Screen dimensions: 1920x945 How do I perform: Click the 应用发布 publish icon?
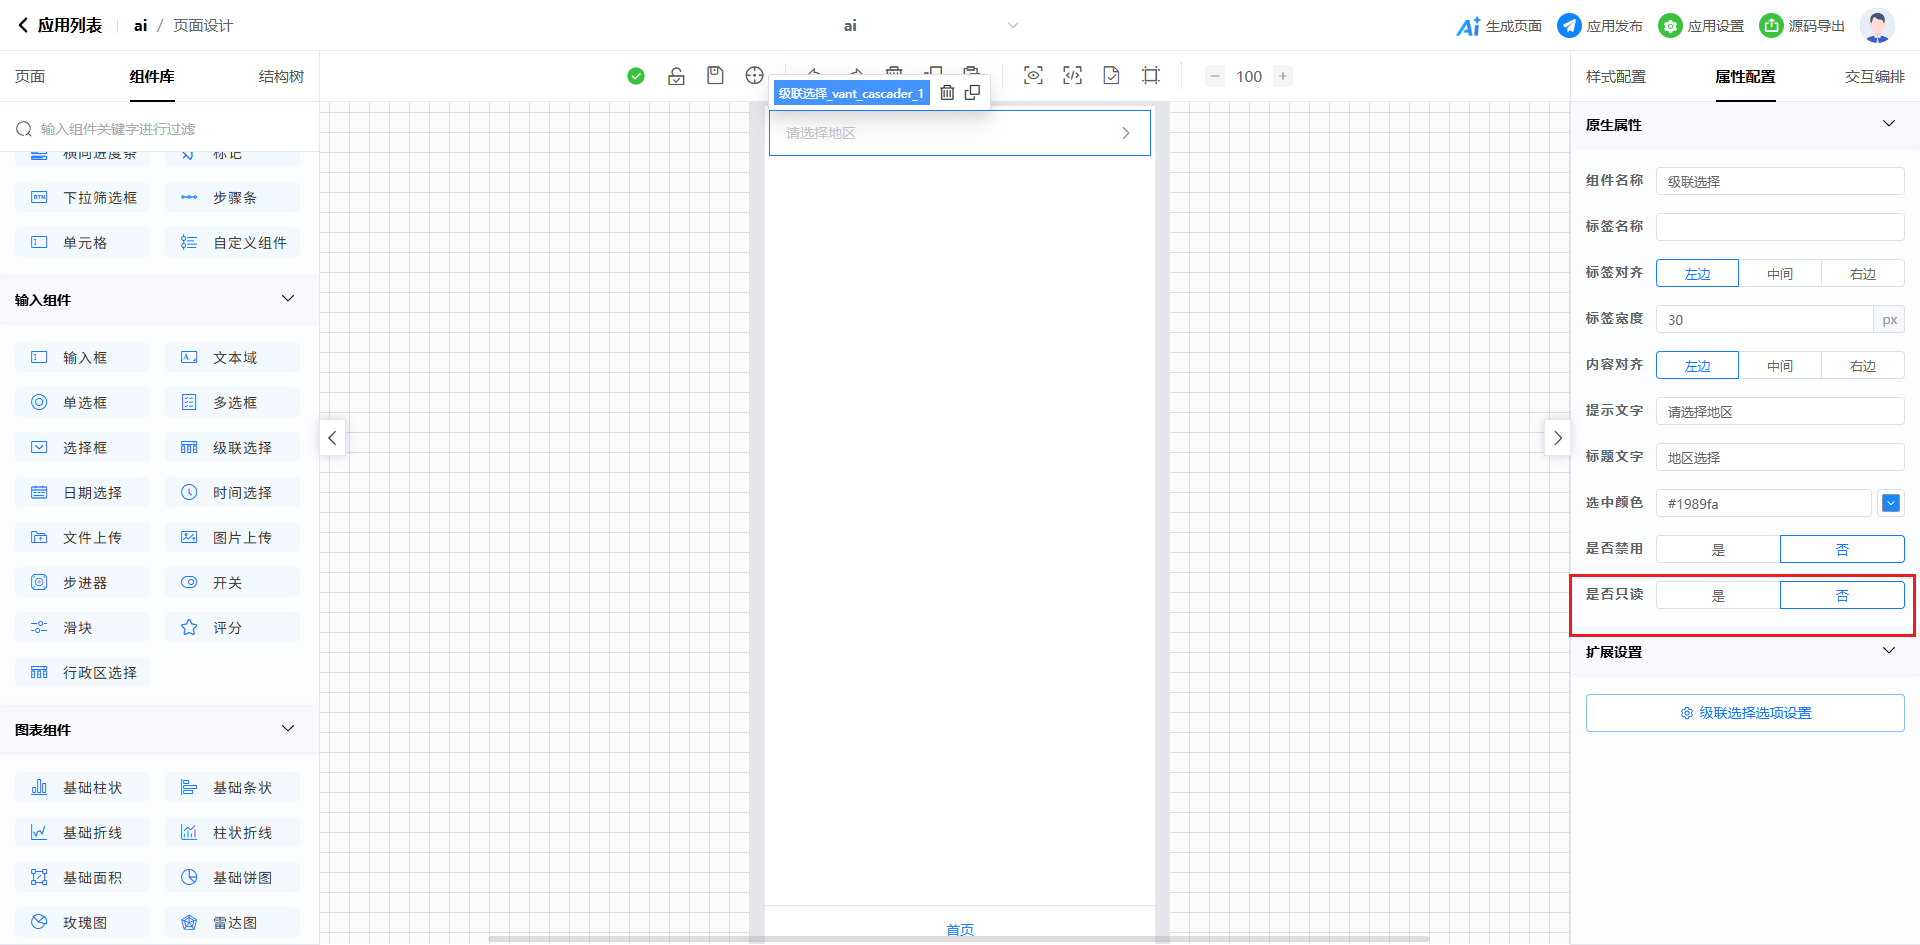(x=1569, y=26)
